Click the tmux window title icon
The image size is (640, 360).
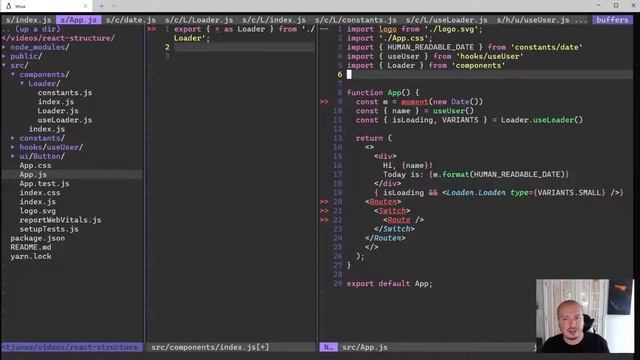coord(8,6)
